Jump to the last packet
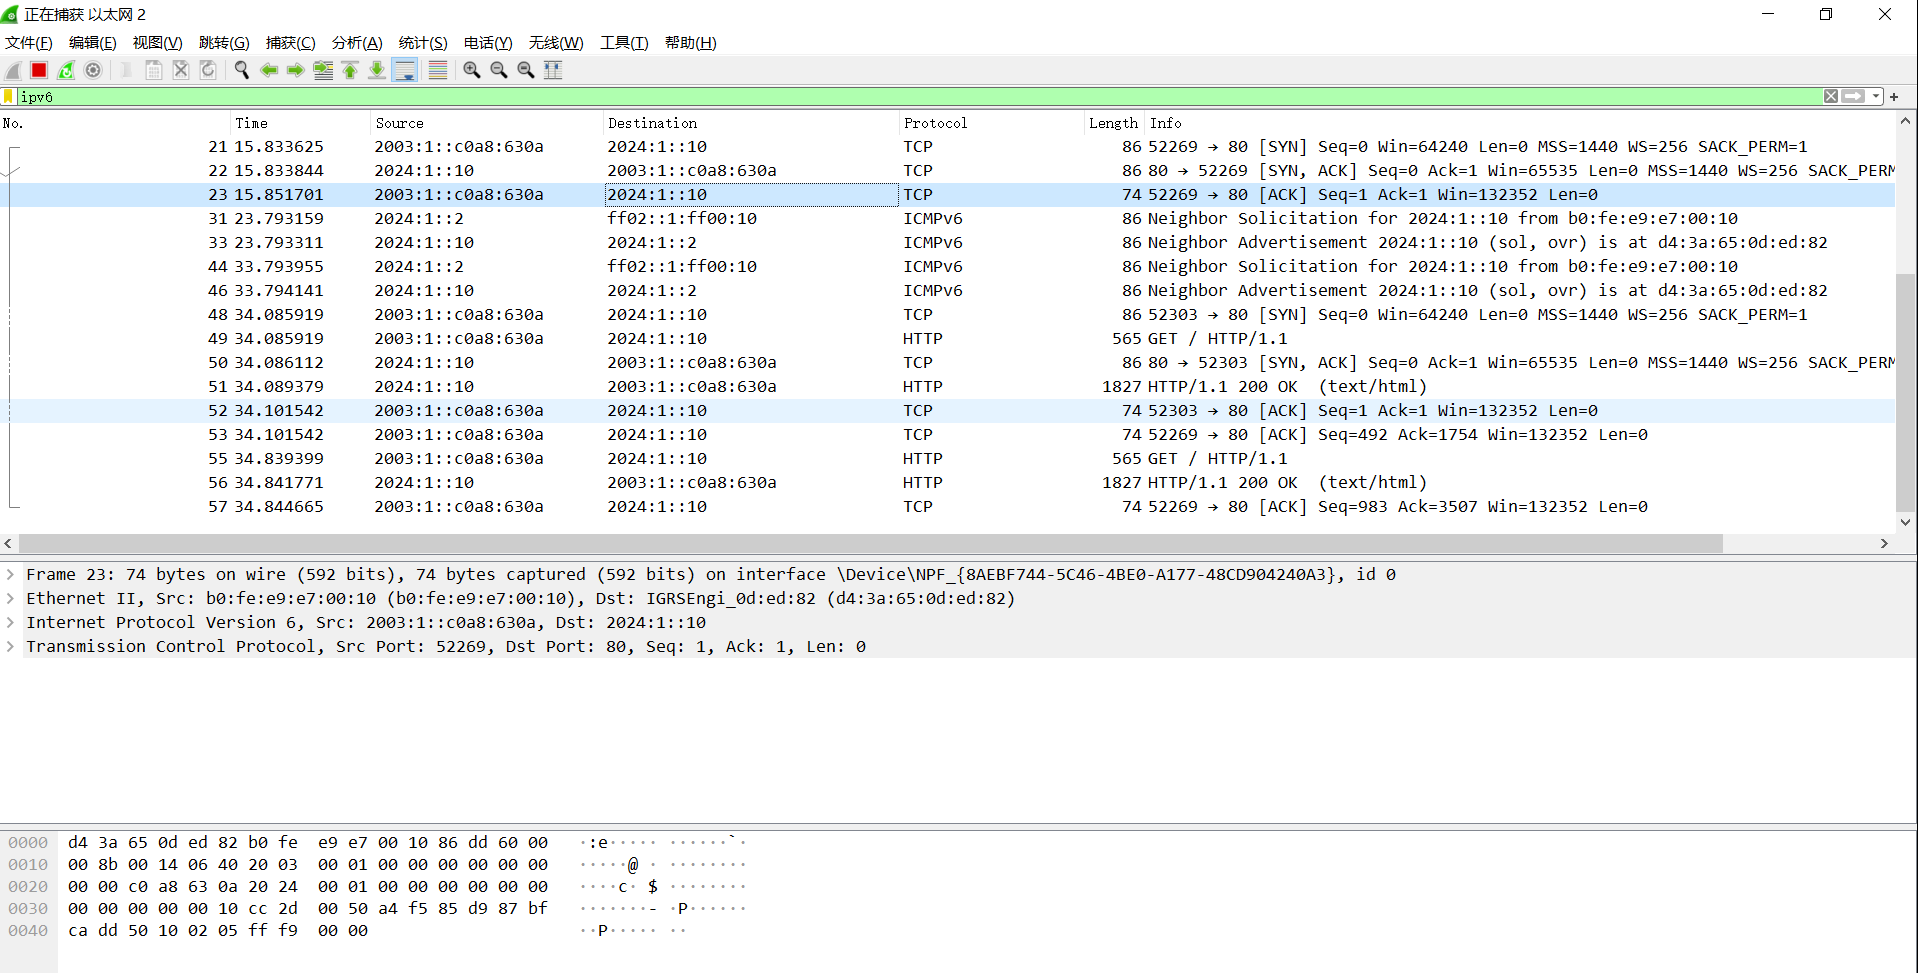This screenshot has width=1918, height=973. pyautogui.click(x=377, y=70)
